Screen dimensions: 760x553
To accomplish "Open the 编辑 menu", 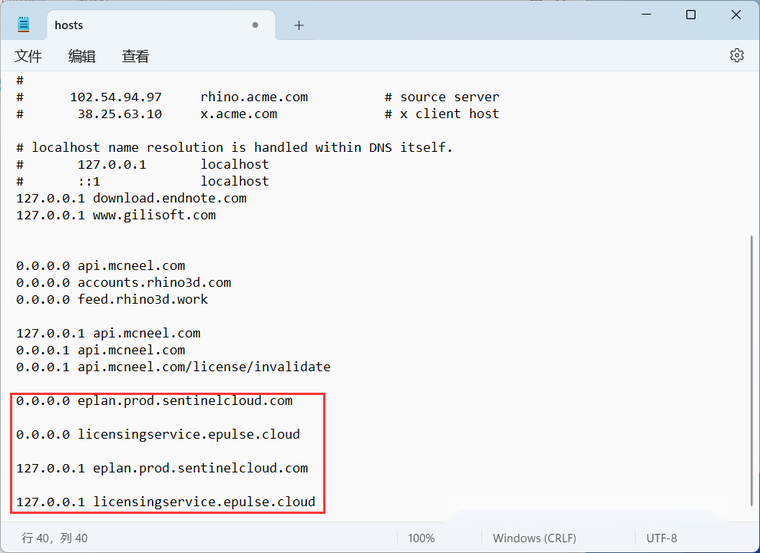I will [81, 56].
